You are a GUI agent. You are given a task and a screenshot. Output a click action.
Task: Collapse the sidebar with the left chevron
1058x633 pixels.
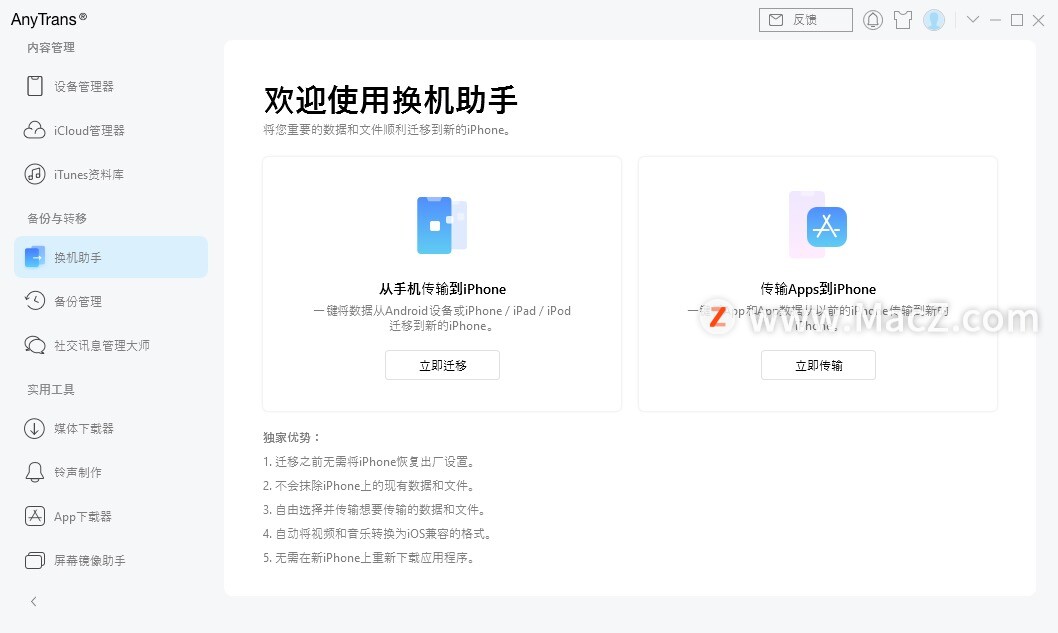pyautogui.click(x=34, y=601)
